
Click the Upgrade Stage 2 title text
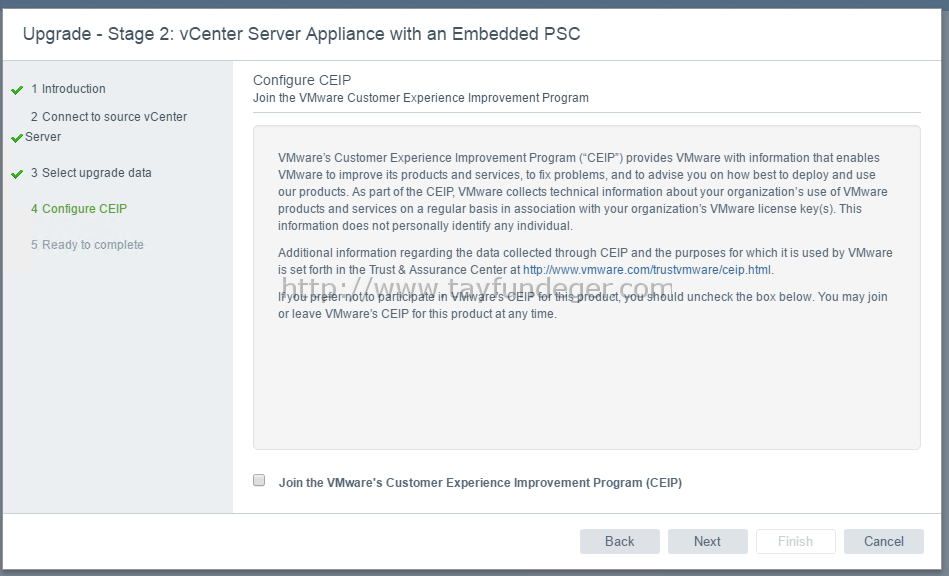click(x=301, y=34)
